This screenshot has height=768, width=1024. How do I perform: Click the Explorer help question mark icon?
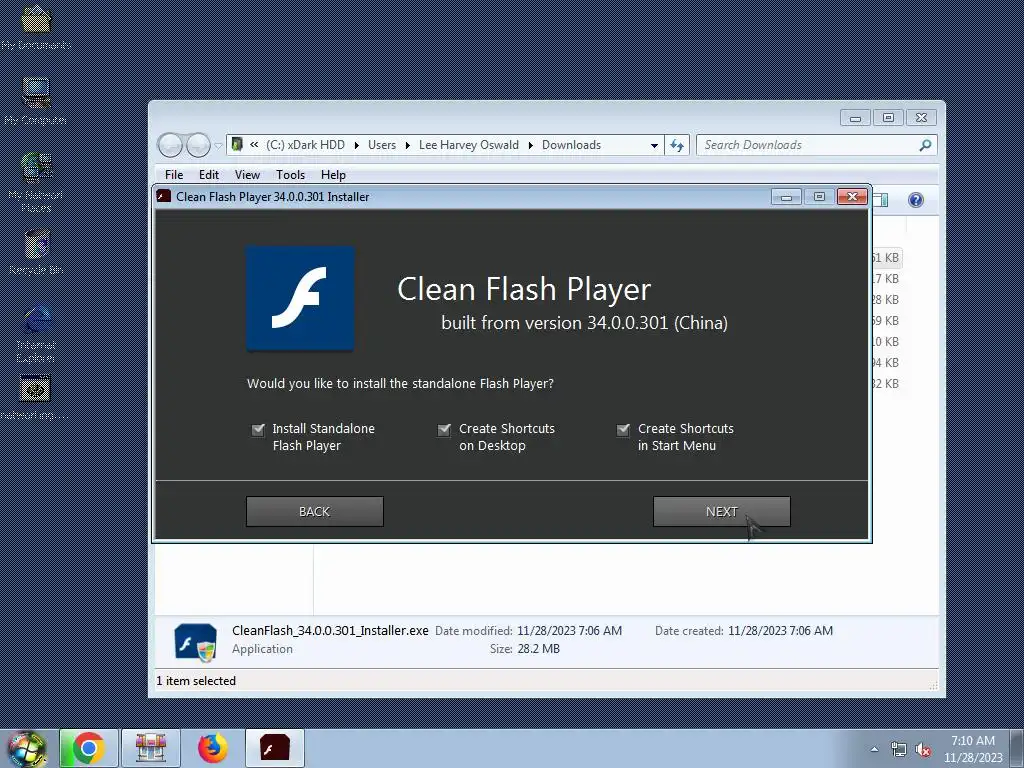[x=916, y=200]
